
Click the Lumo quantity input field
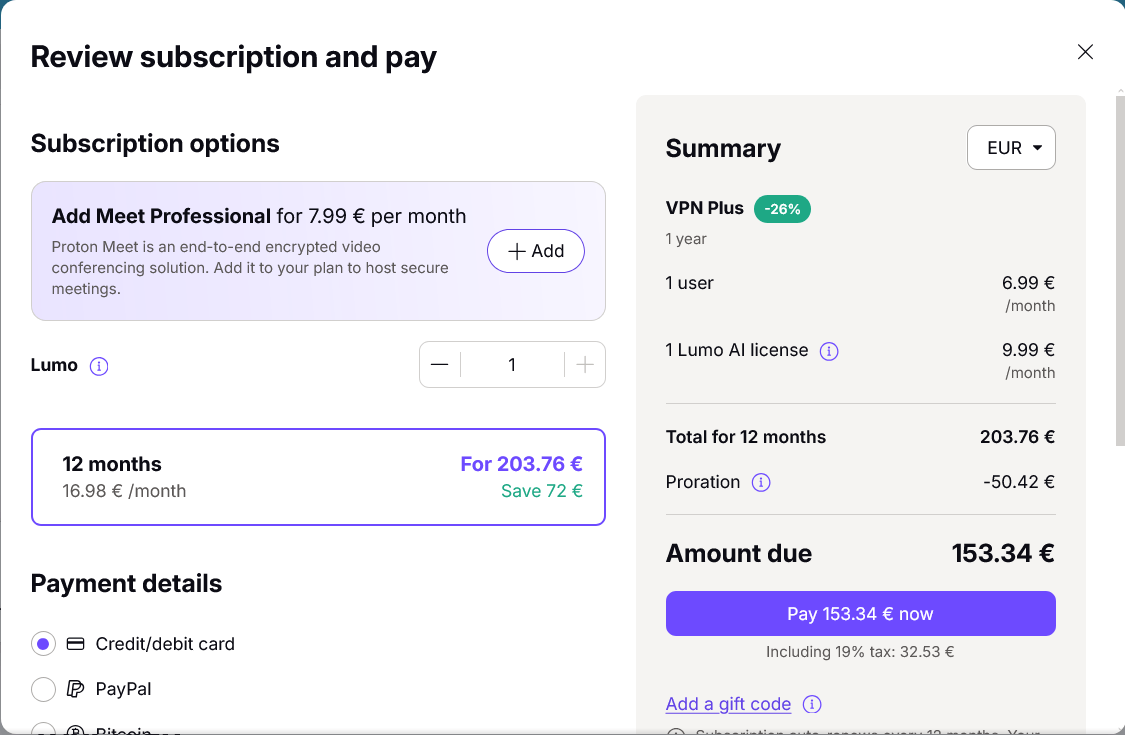(512, 365)
